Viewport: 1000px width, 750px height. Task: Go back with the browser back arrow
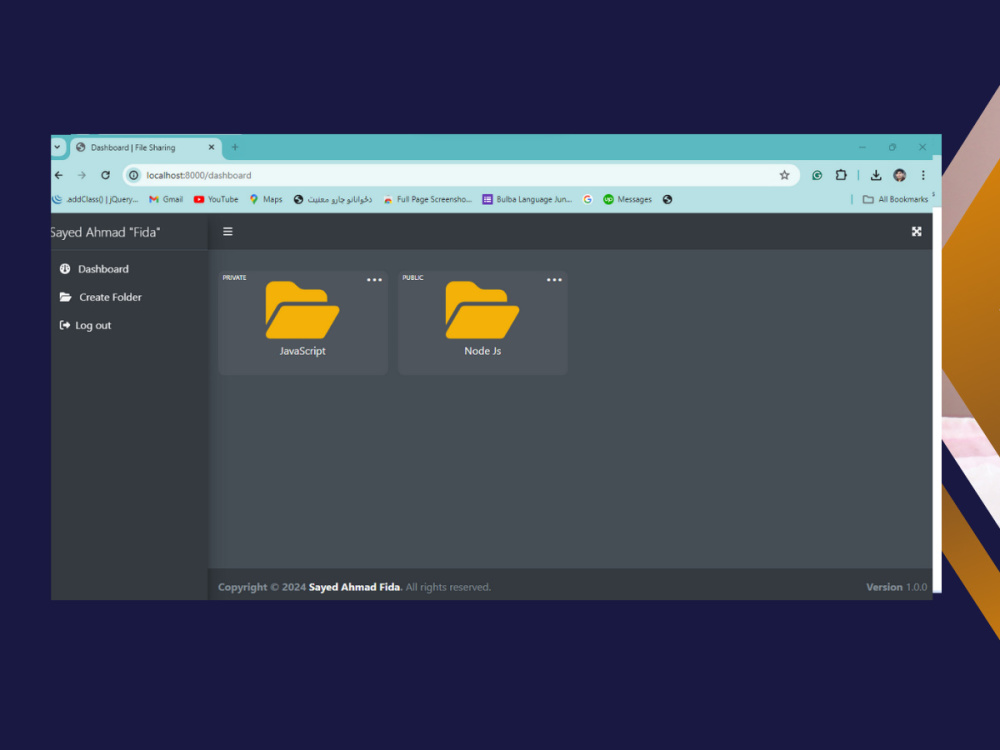59,175
